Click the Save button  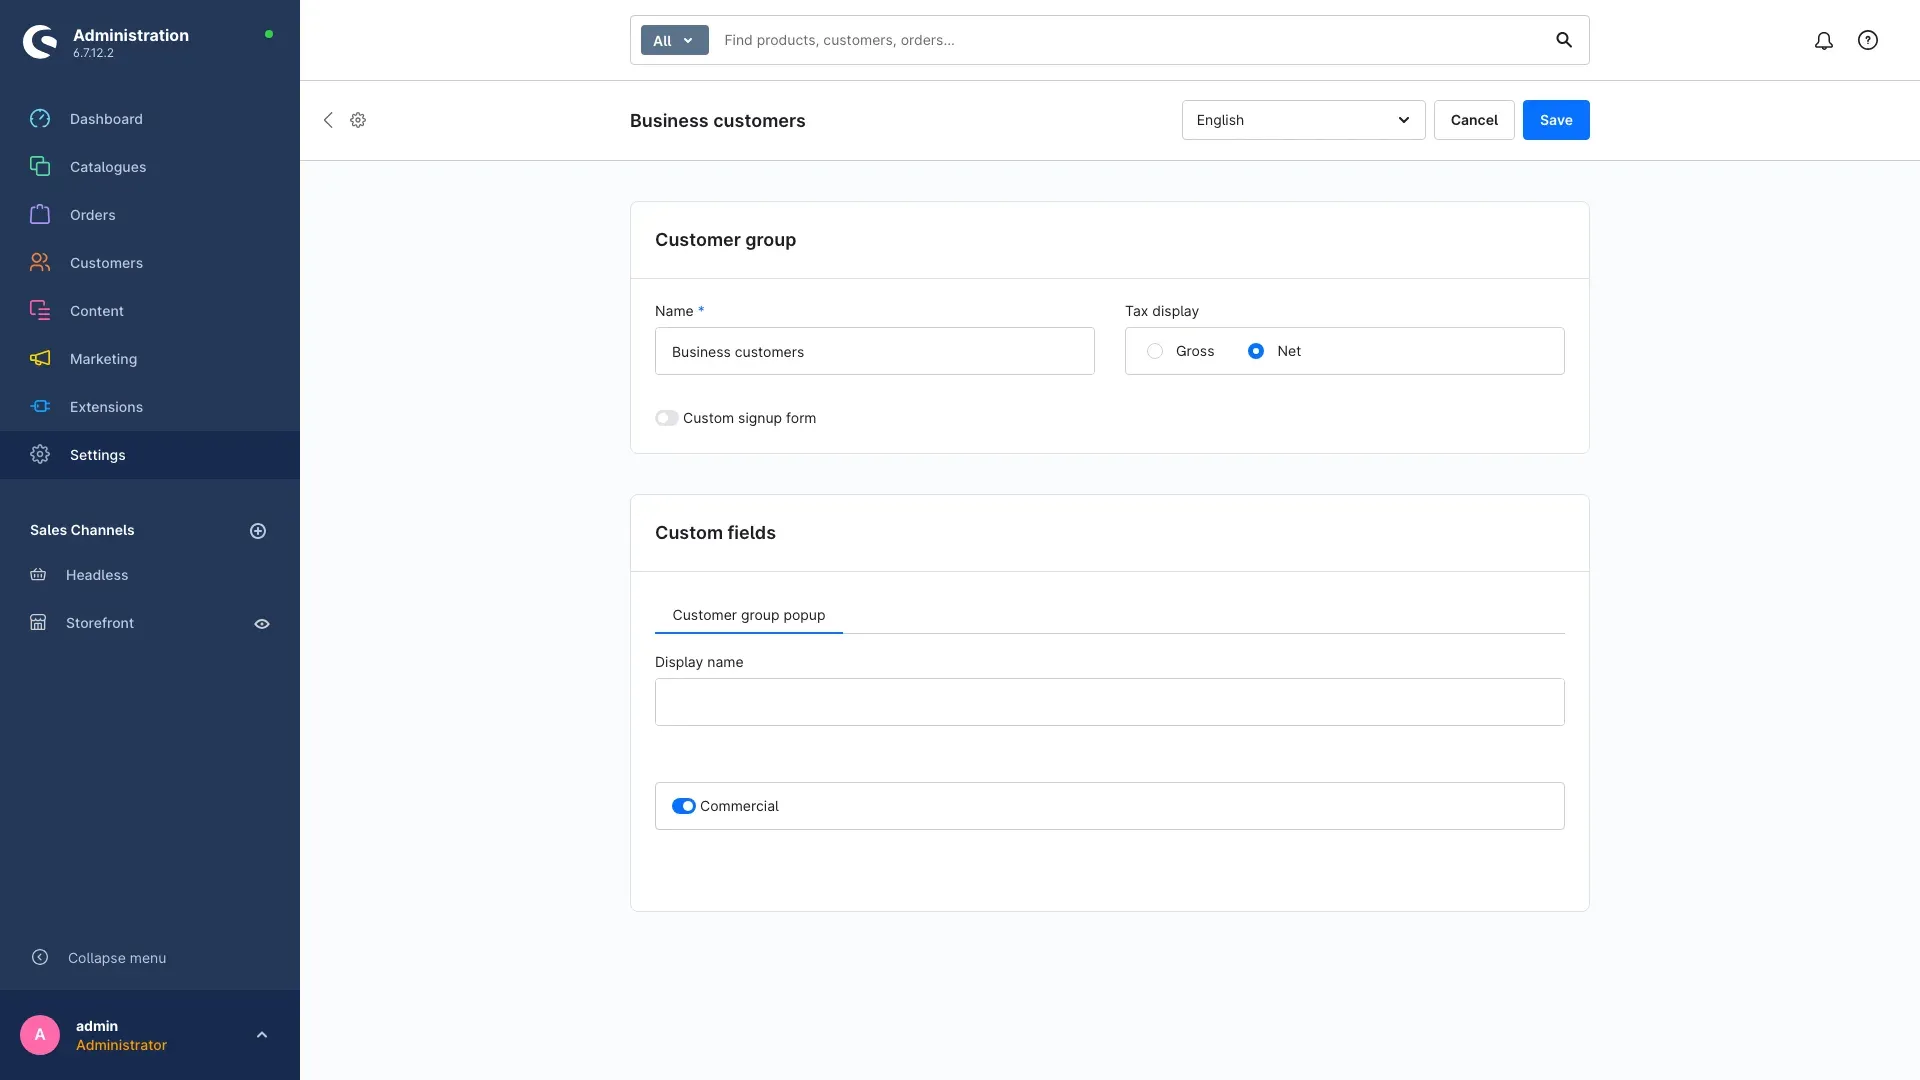point(1556,120)
